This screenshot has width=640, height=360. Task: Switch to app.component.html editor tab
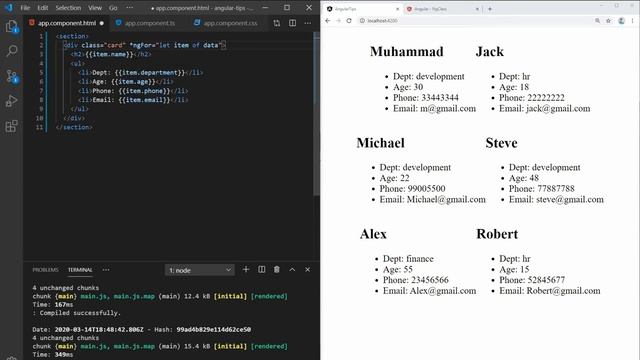click(67, 23)
